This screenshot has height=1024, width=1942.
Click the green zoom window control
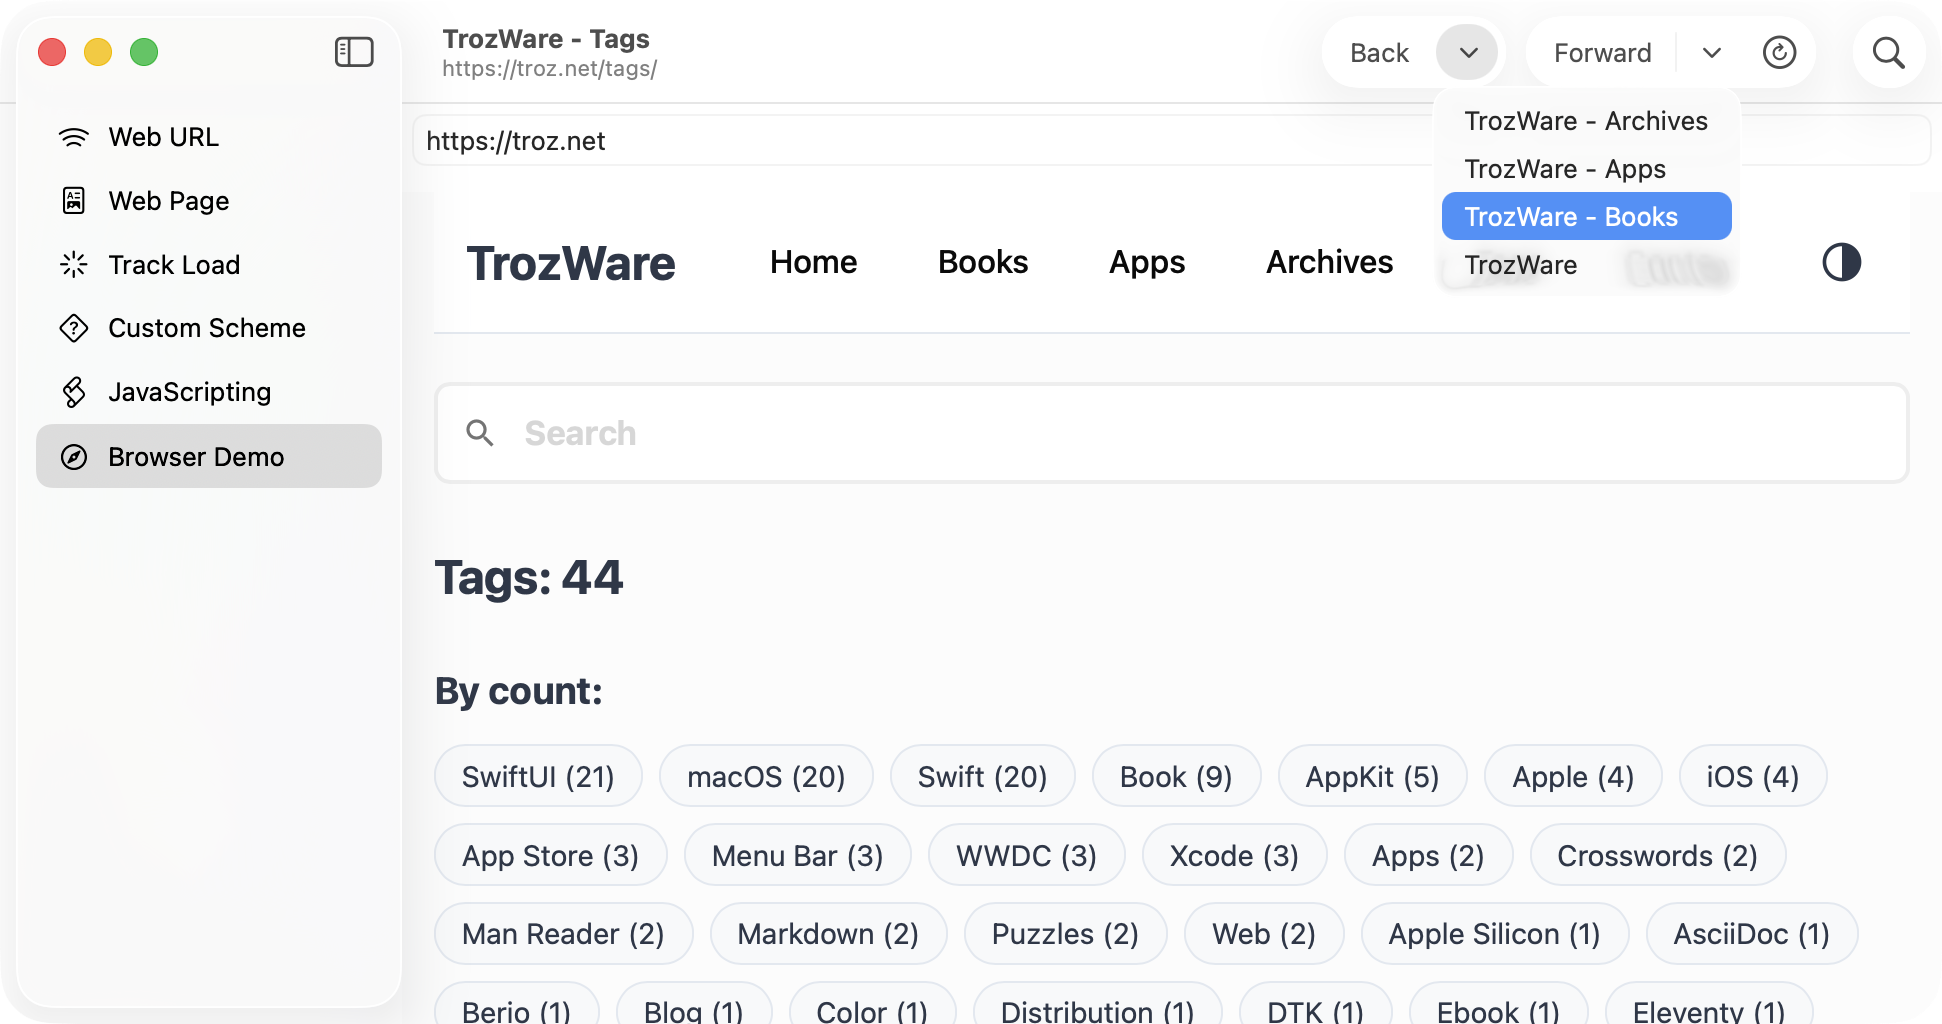[144, 51]
